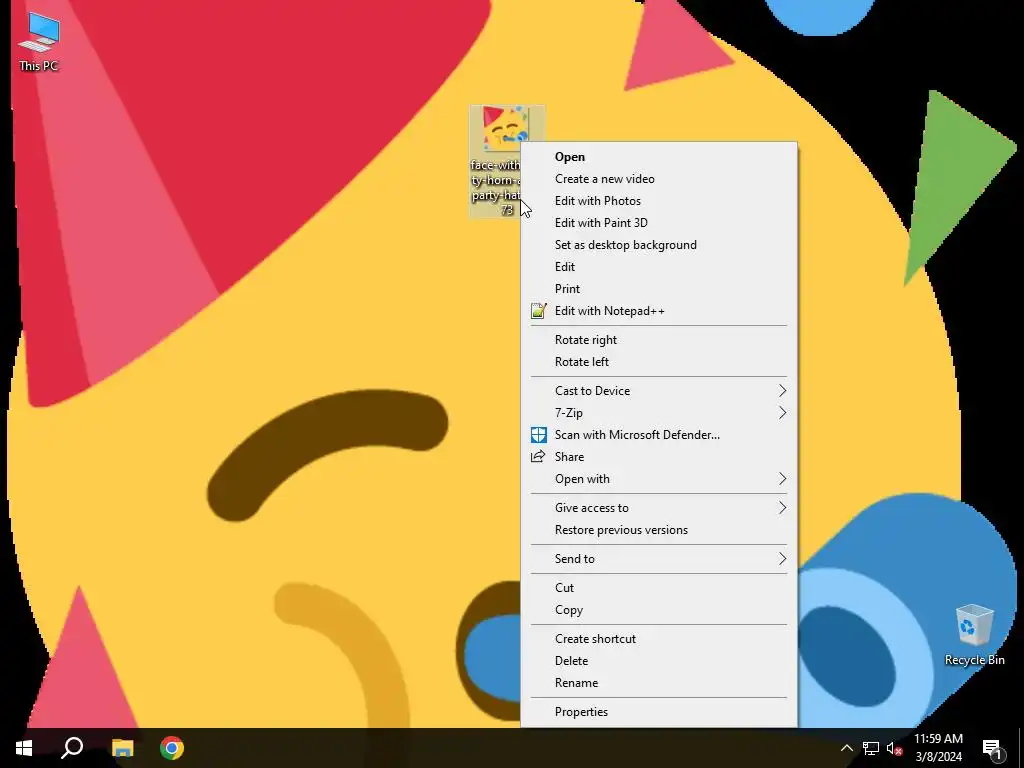Select Share from the context menu

coord(659,457)
